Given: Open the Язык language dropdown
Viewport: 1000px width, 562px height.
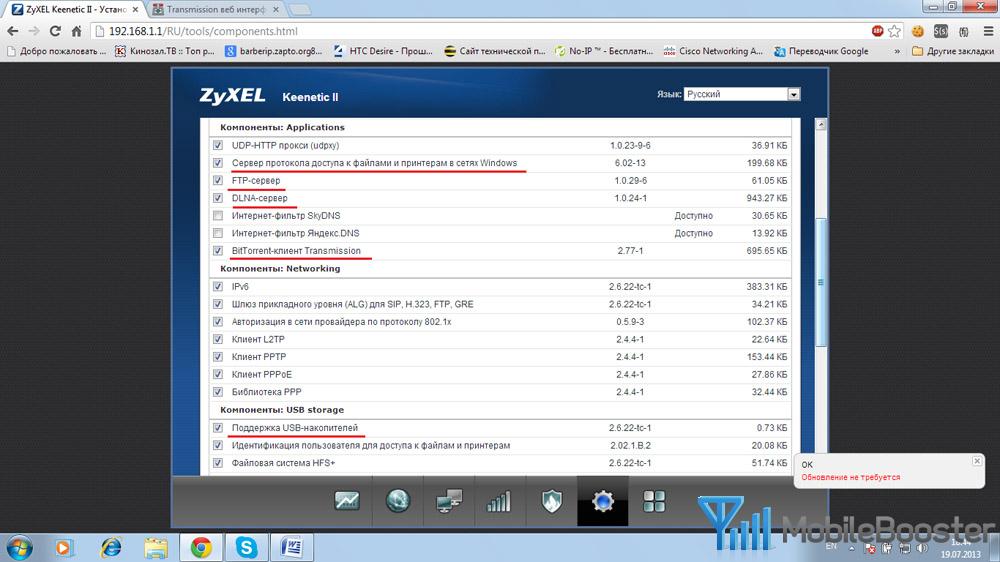Looking at the screenshot, I should tap(742, 94).
